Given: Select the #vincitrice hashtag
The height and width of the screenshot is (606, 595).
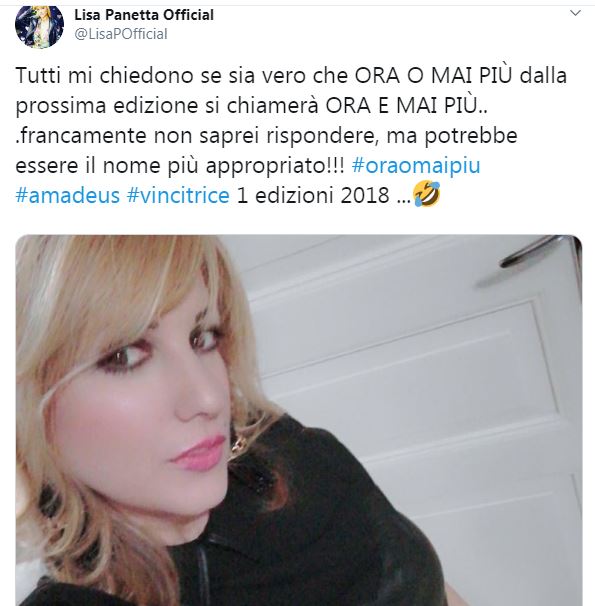Looking at the screenshot, I should pyautogui.click(x=178, y=196).
